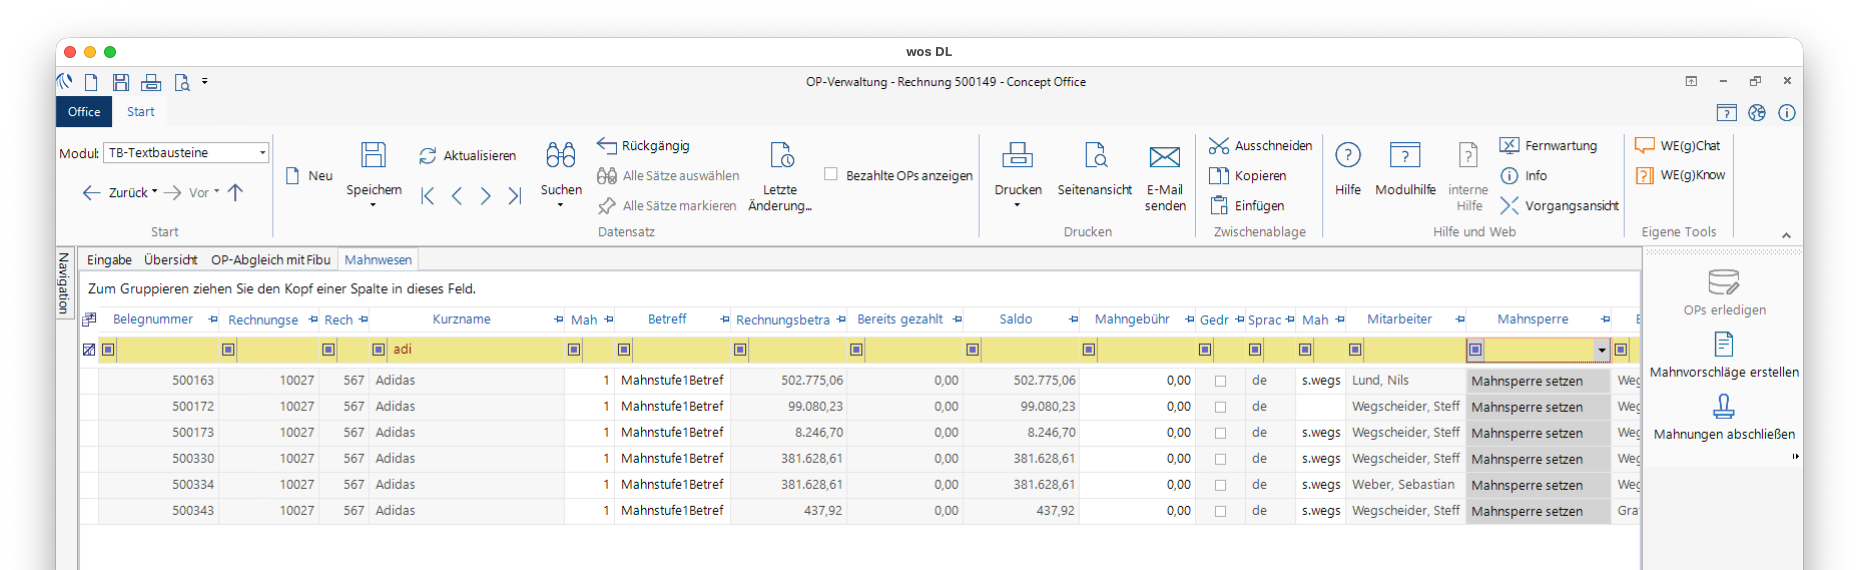Click Mahnsperre setzen for Beleg 500172
Viewport: 1859px width, 570px height.
1527,407
